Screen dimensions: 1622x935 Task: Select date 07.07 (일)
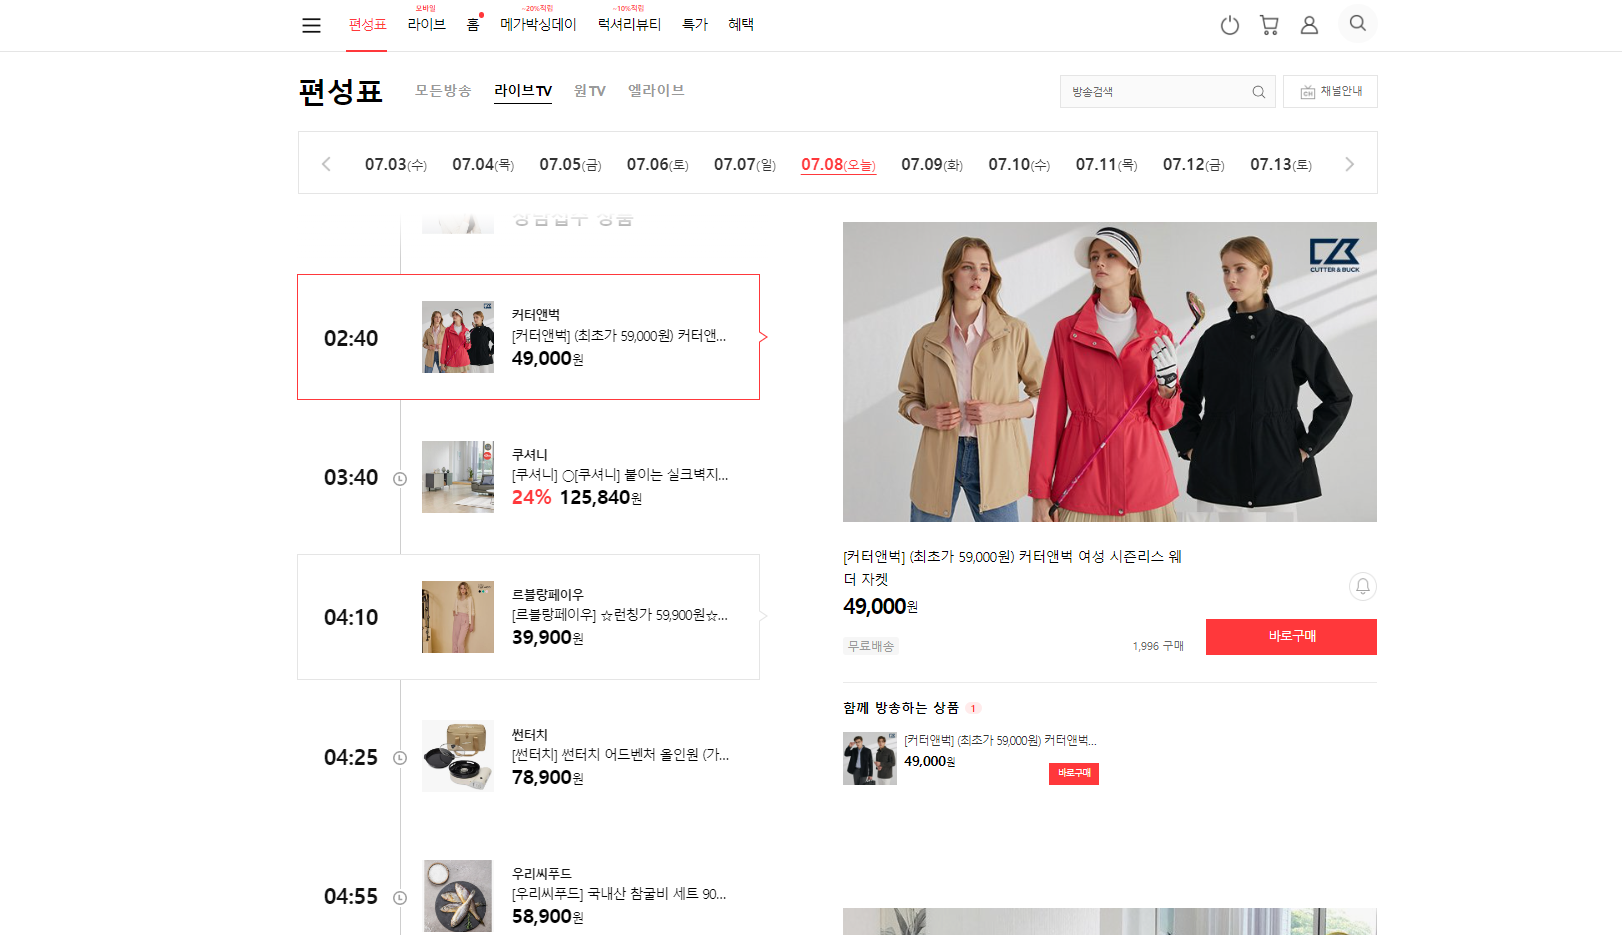pyautogui.click(x=745, y=164)
